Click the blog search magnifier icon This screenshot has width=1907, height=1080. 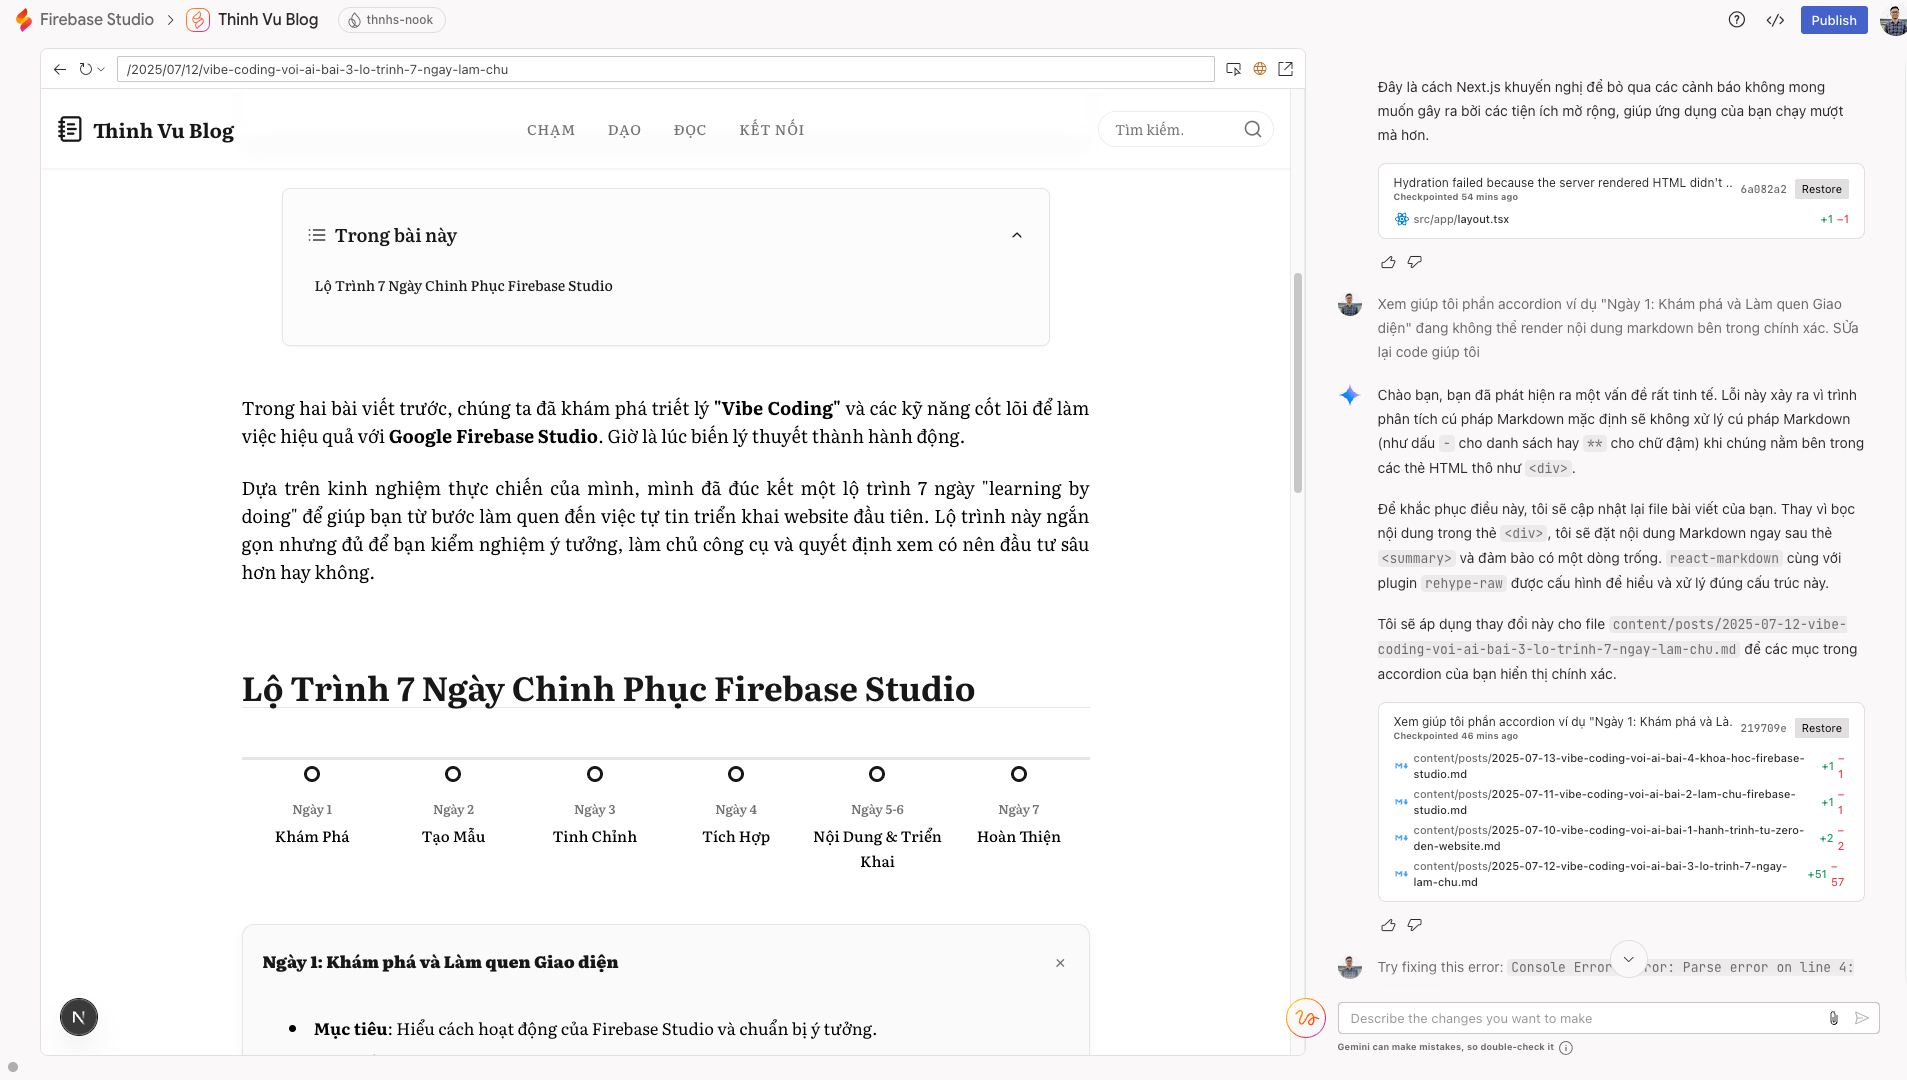click(1252, 129)
